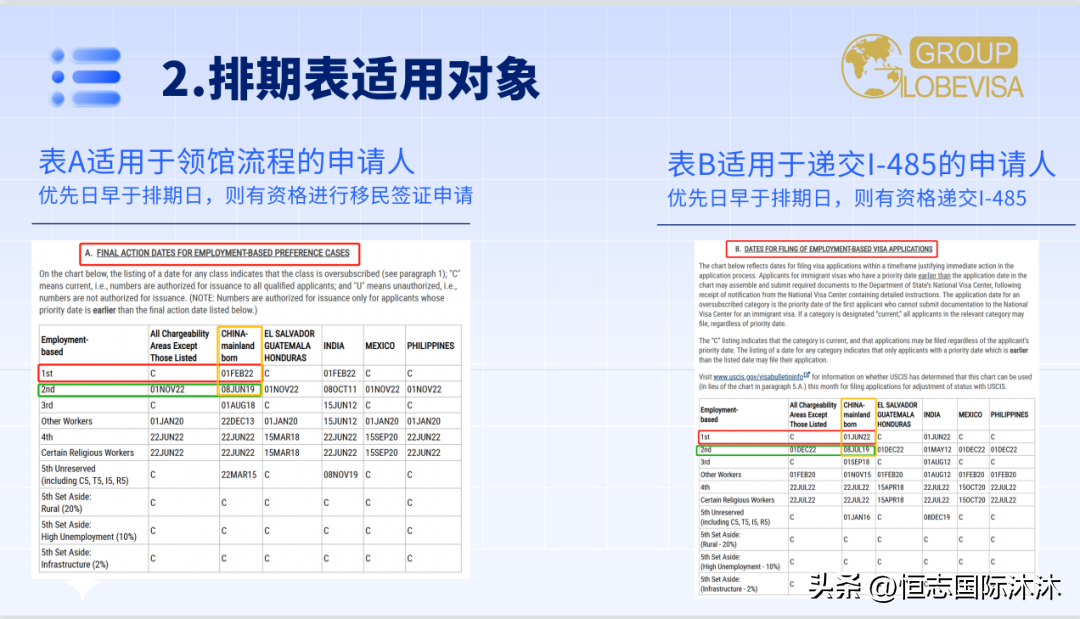Select "Certain Religious Workers" row label in Table B
1080x619 pixels.
(738, 500)
